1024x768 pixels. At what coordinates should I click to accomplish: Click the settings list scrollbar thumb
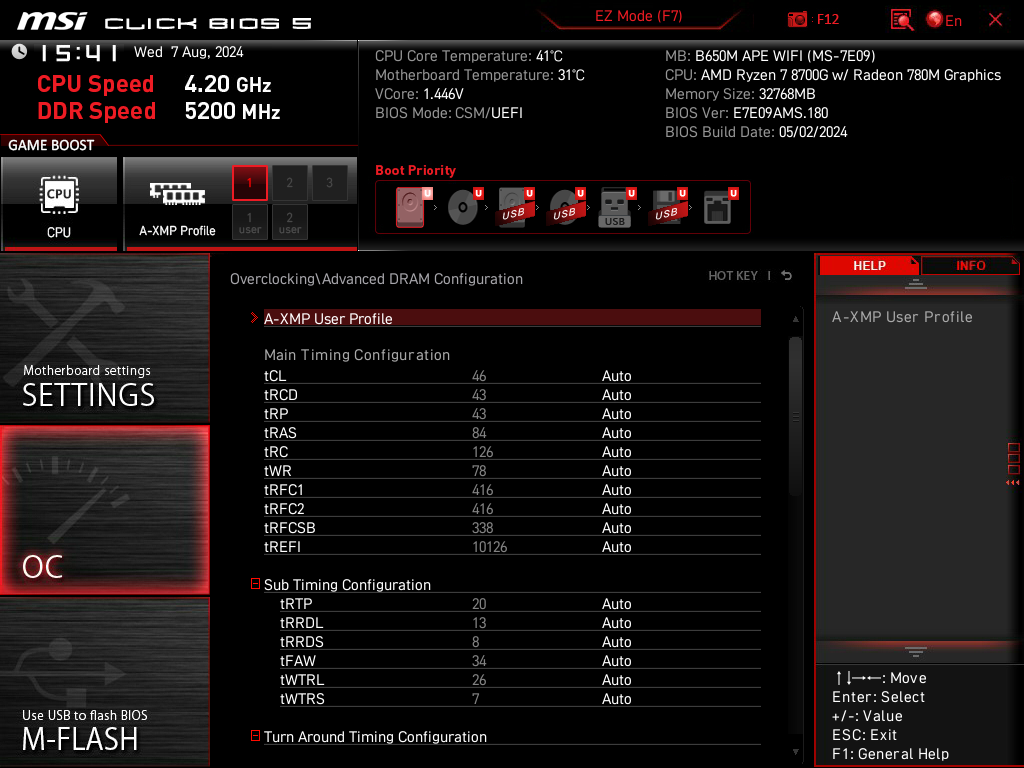[x=795, y=415]
